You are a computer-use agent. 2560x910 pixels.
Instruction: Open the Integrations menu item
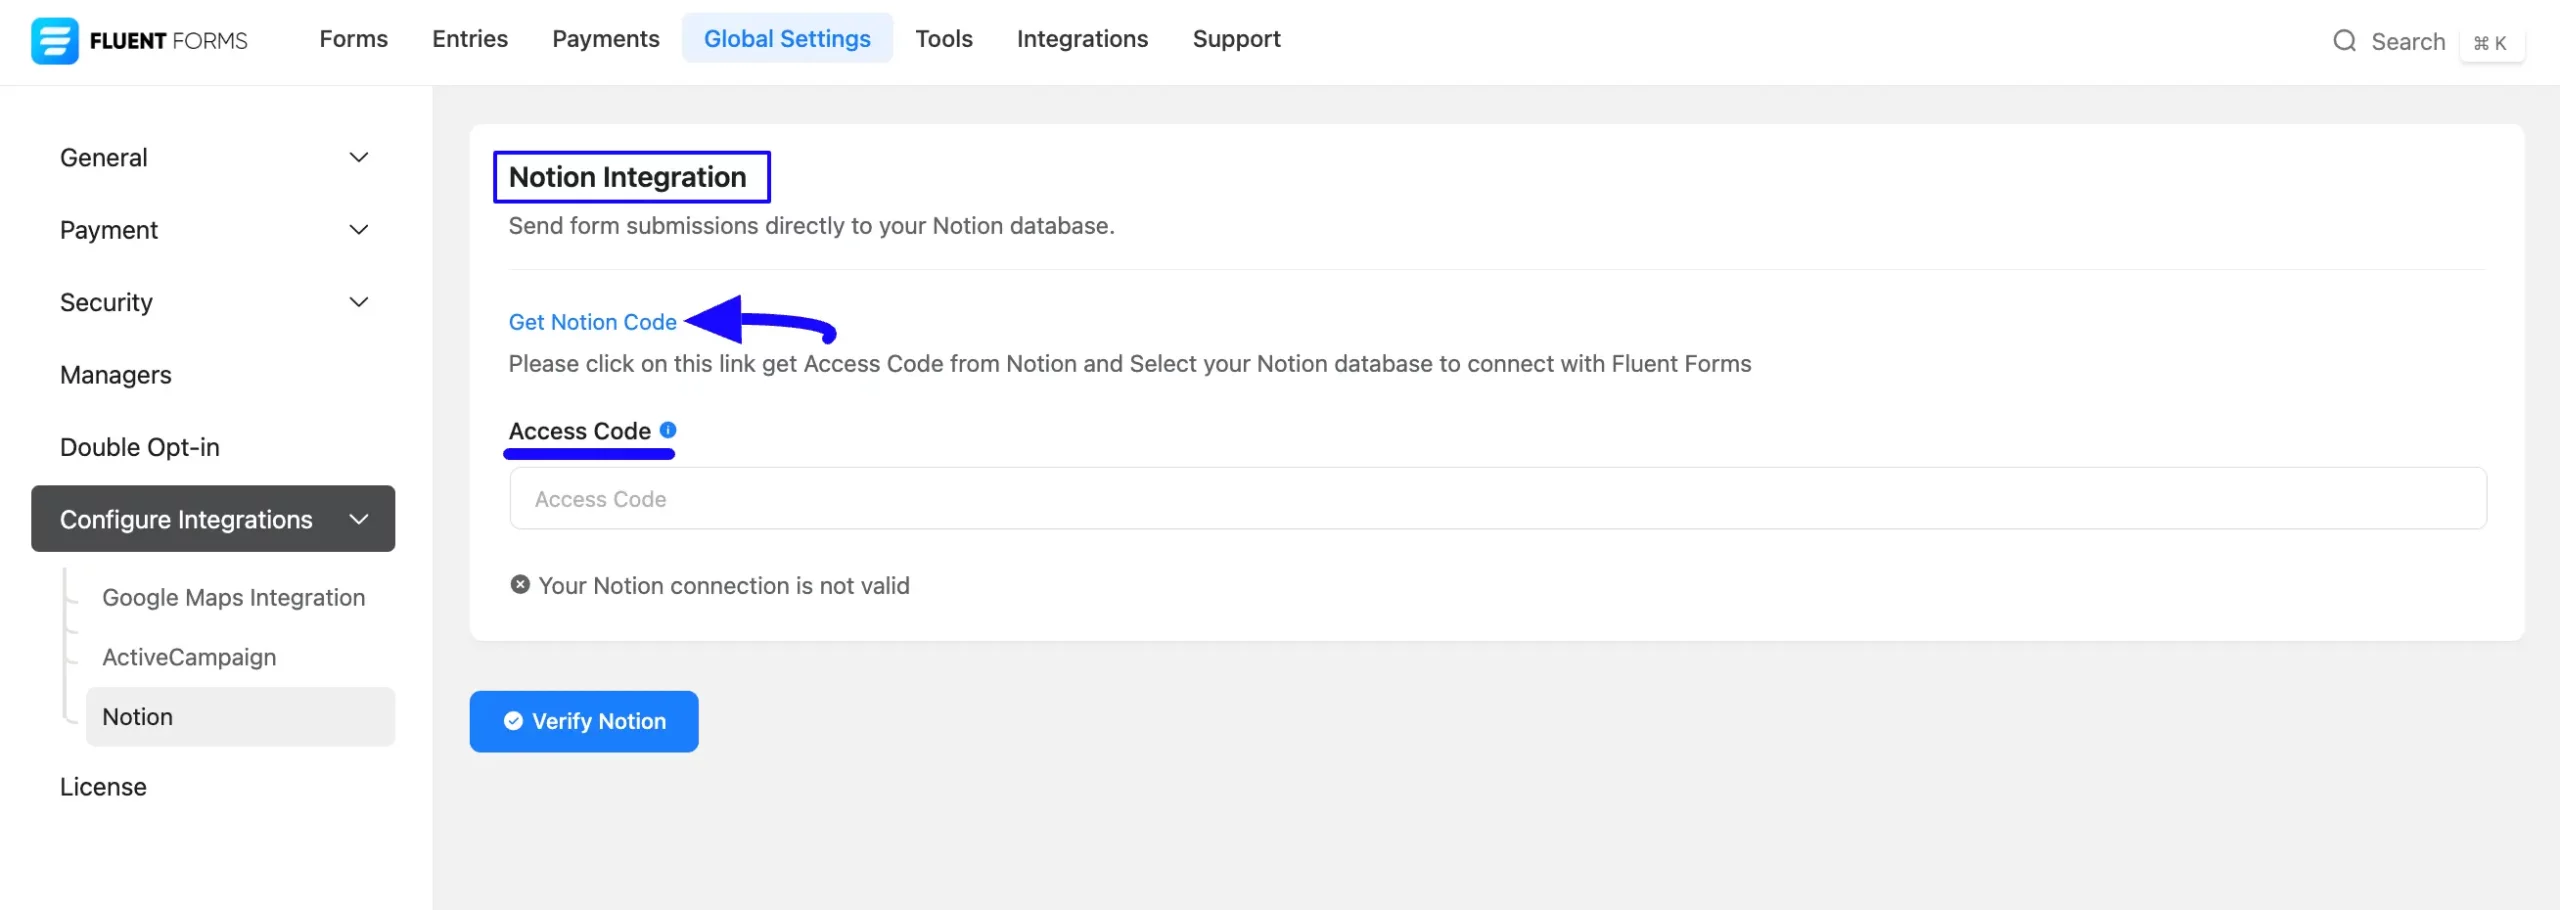pos(1082,39)
